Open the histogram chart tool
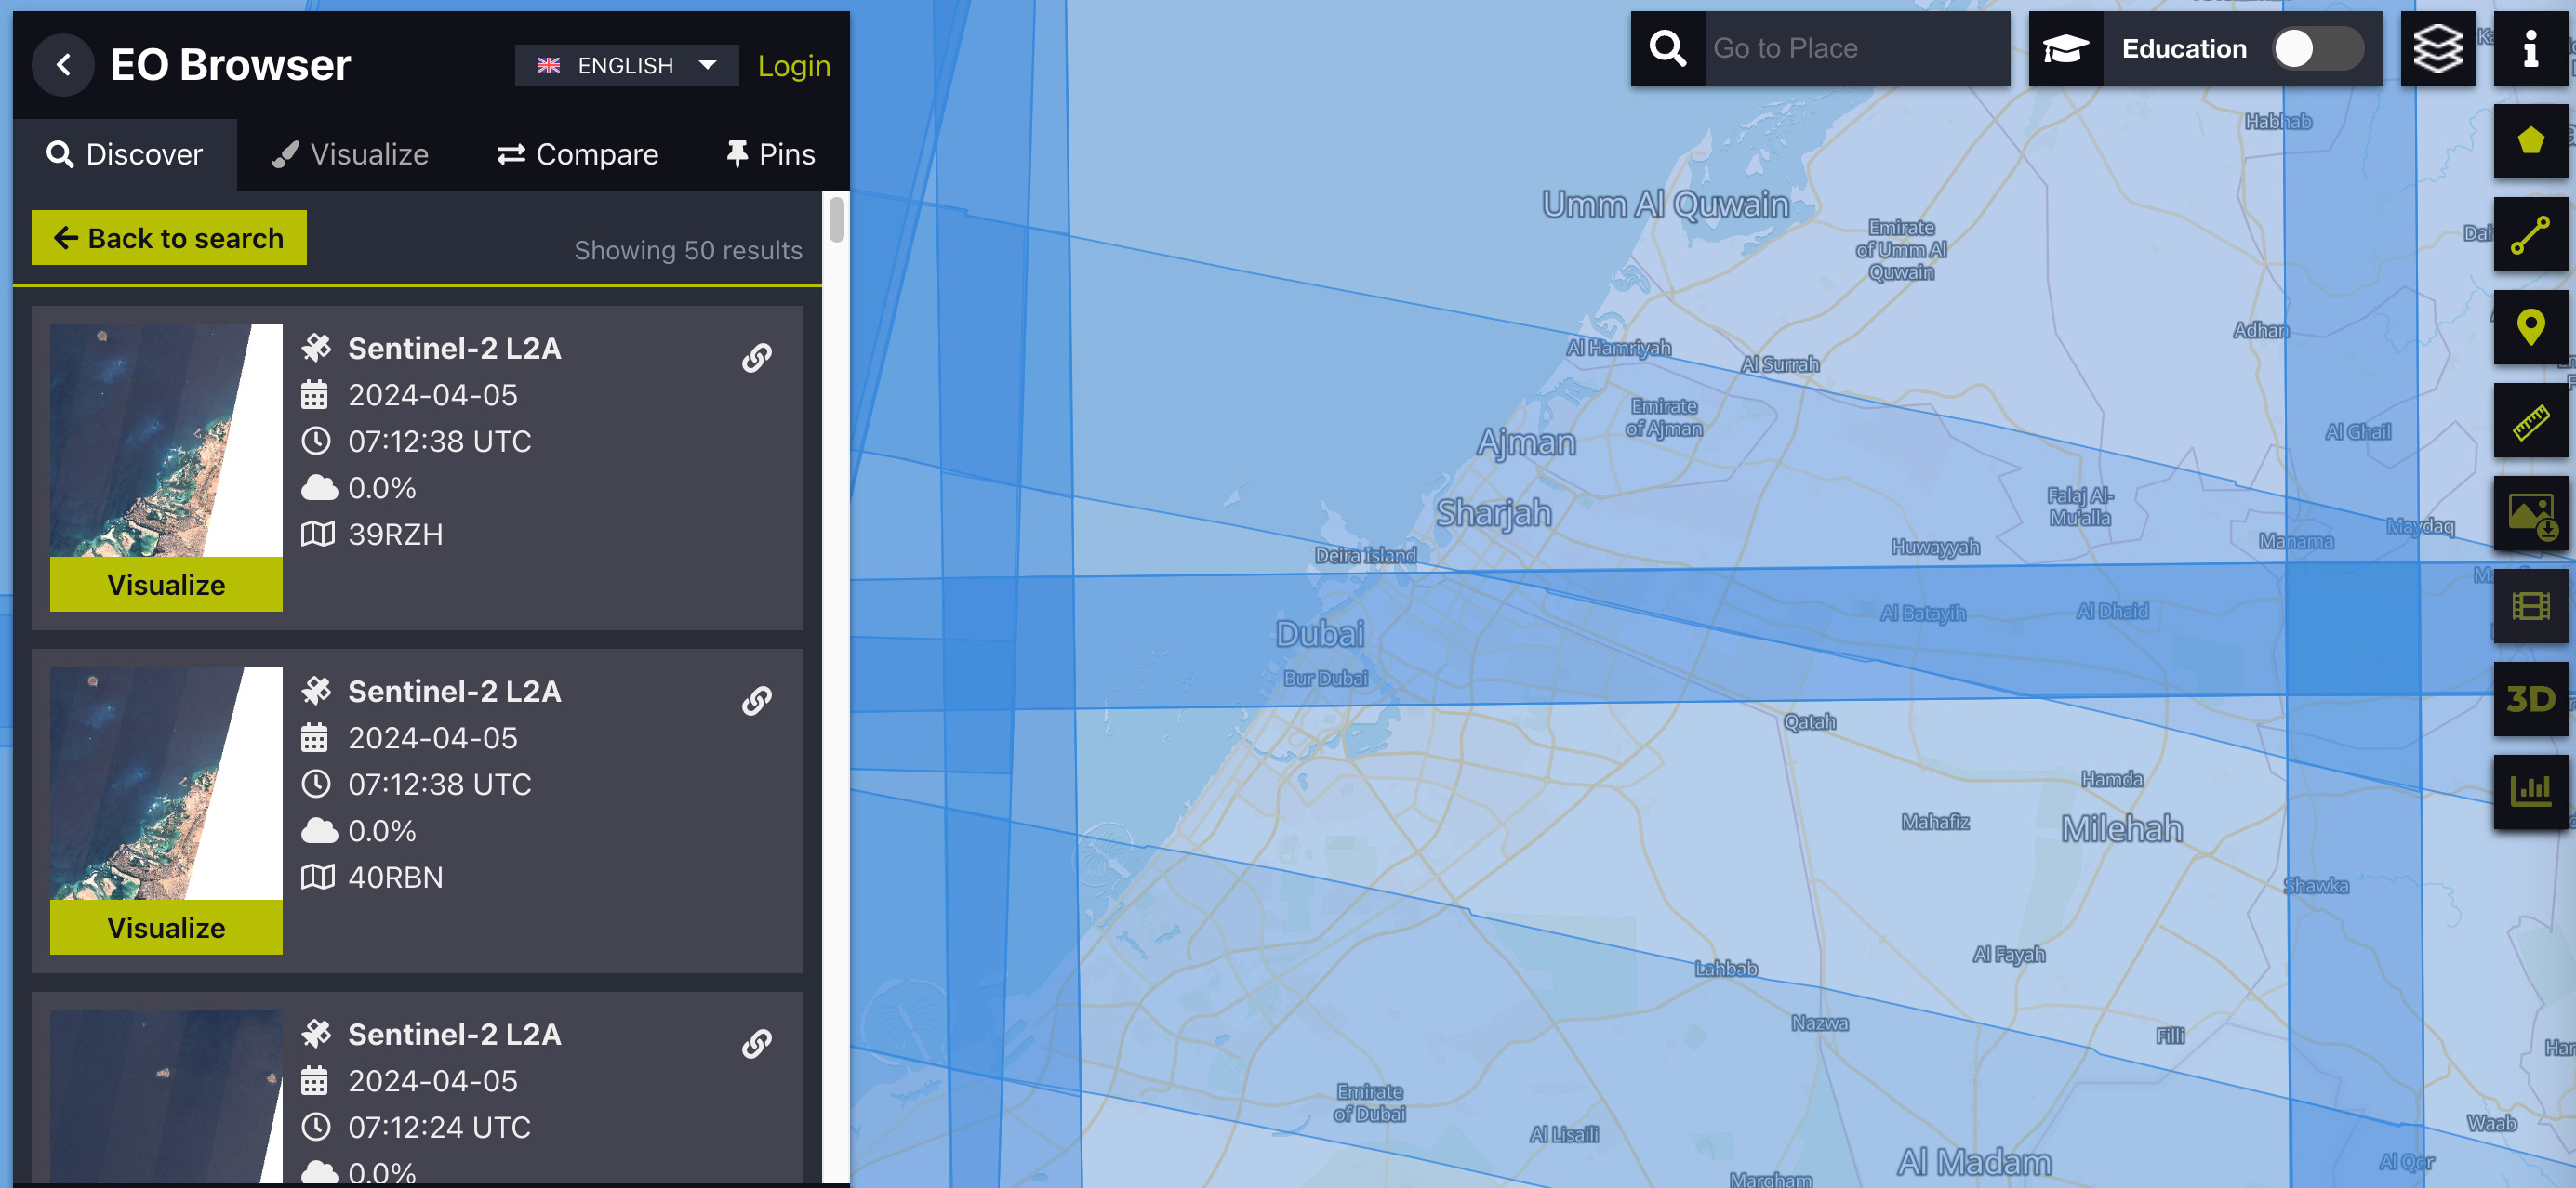Image resolution: width=2576 pixels, height=1188 pixels. coord(2530,792)
